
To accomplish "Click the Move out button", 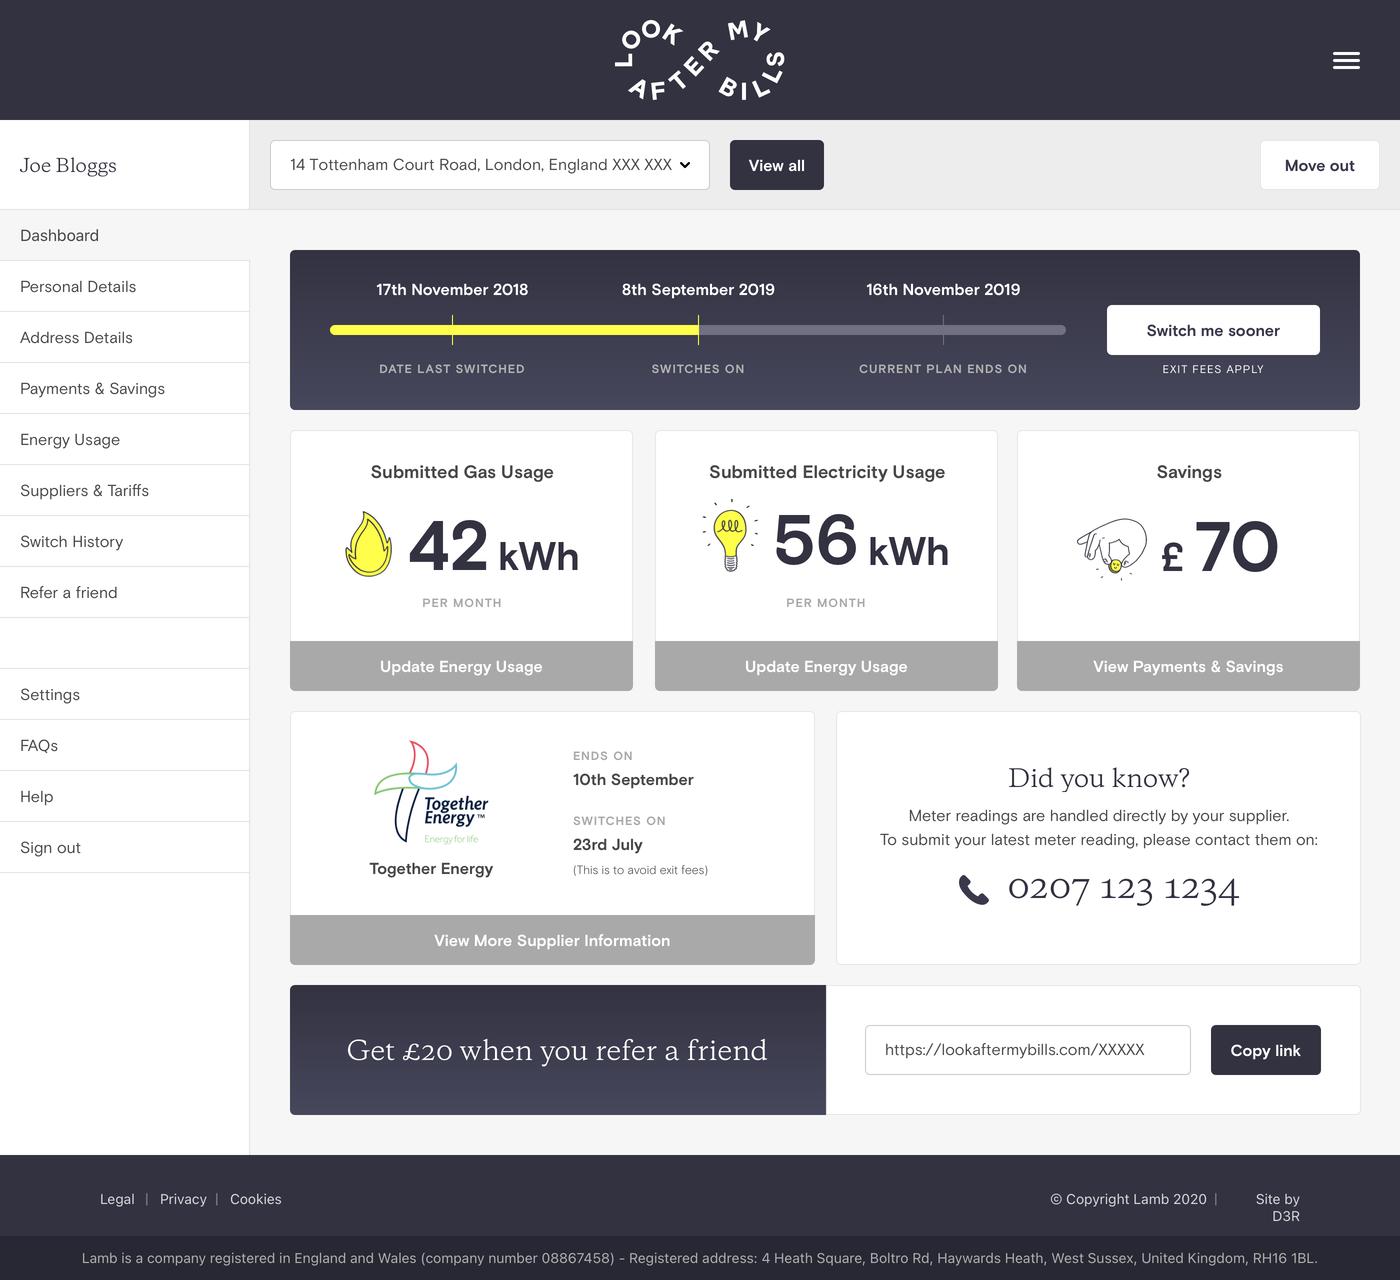I will (x=1319, y=164).
